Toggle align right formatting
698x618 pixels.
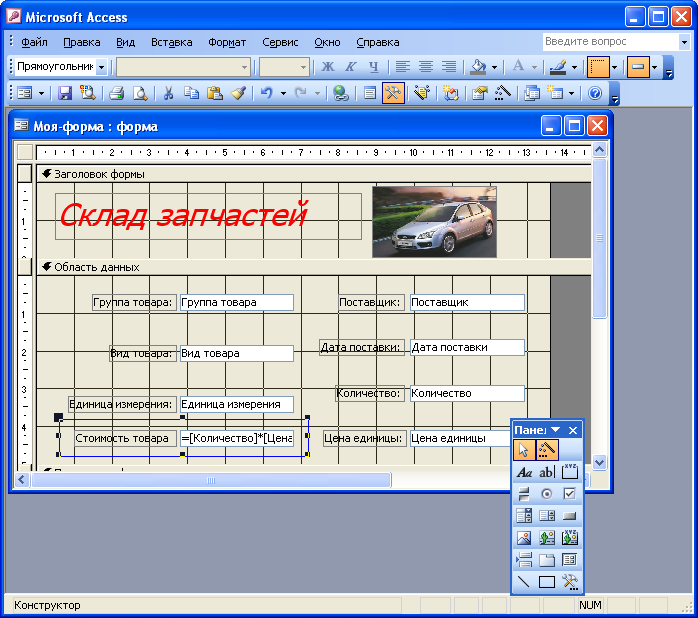(x=449, y=67)
